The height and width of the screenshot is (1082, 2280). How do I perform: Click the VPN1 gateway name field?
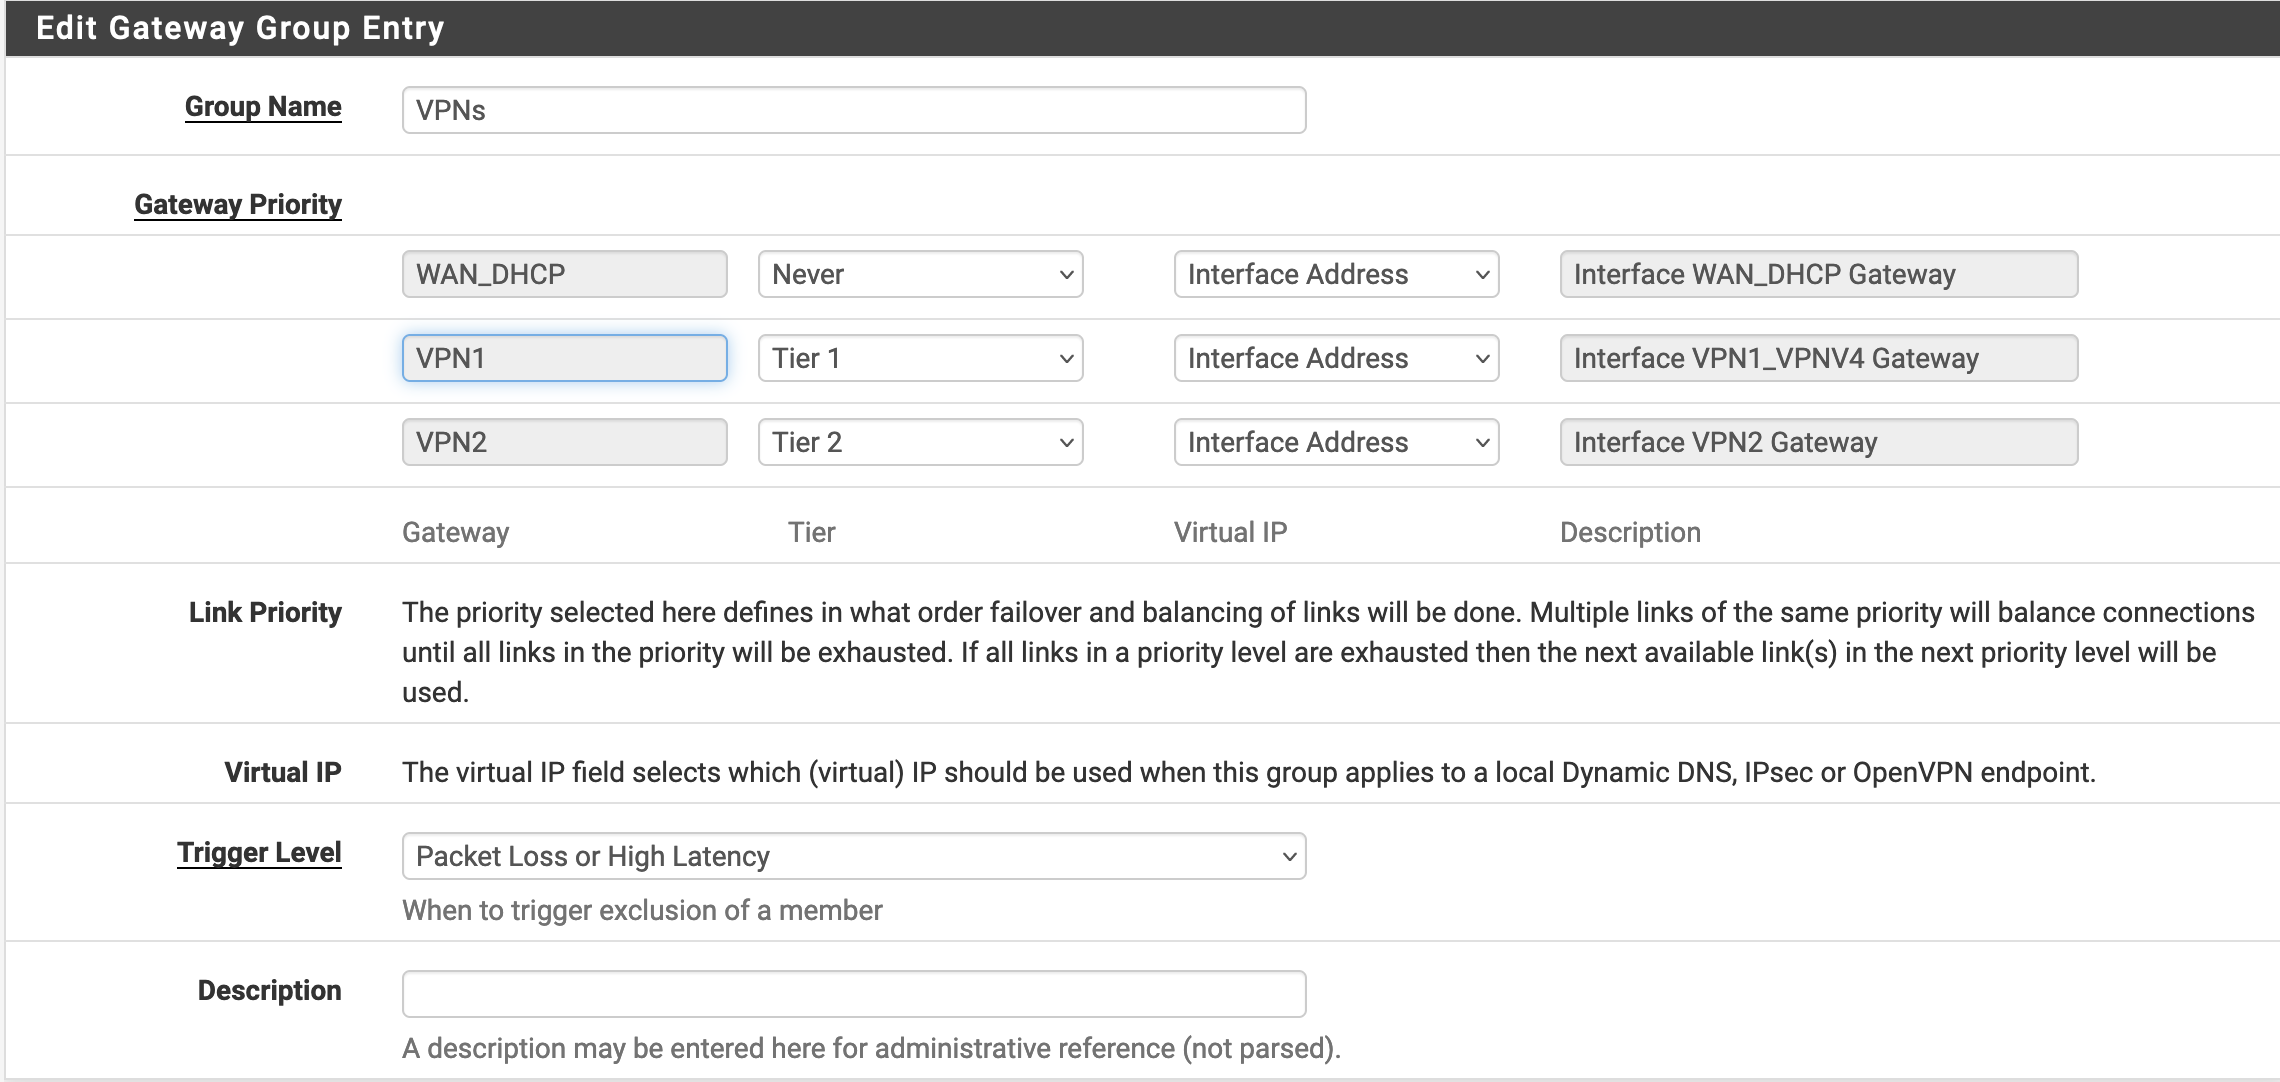[x=564, y=358]
